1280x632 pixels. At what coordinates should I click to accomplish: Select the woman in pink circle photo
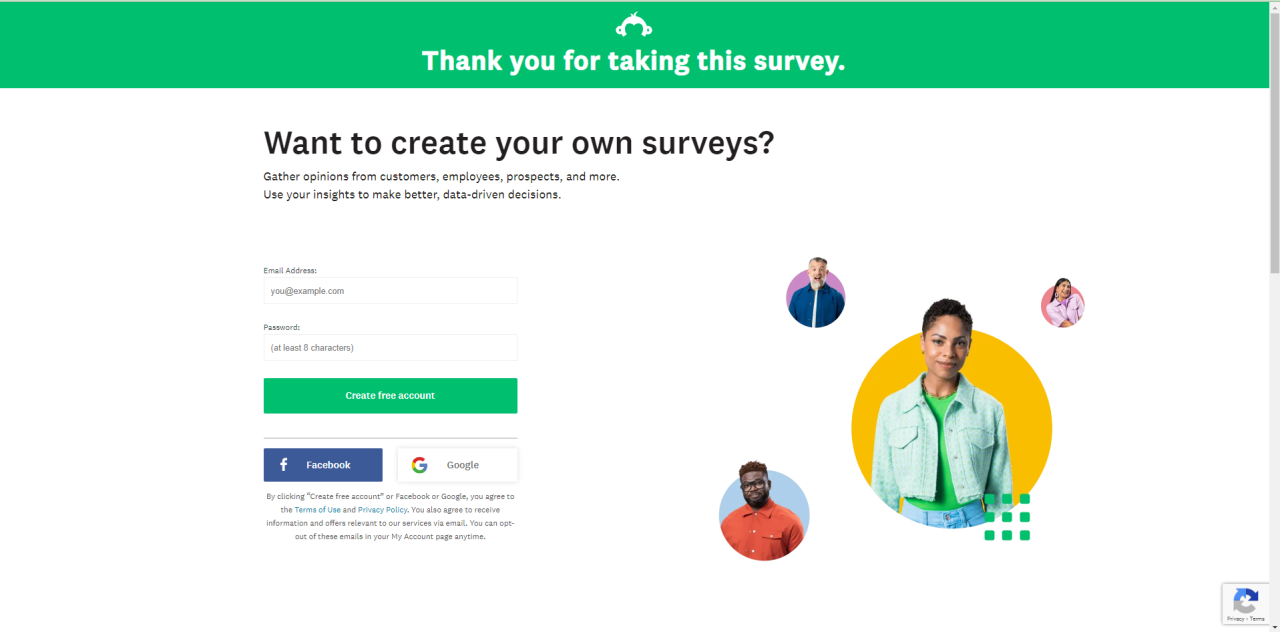pos(1062,303)
